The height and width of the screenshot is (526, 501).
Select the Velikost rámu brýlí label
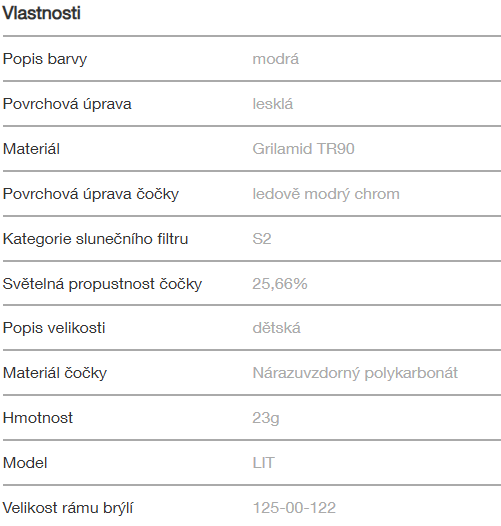point(68,508)
